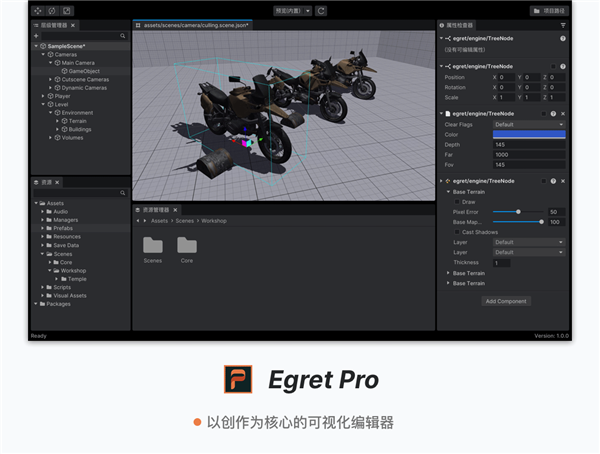Click help icon on TreeNode with 没有可编辑属性
The width and height of the screenshot is (600, 454).
(563, 38)
